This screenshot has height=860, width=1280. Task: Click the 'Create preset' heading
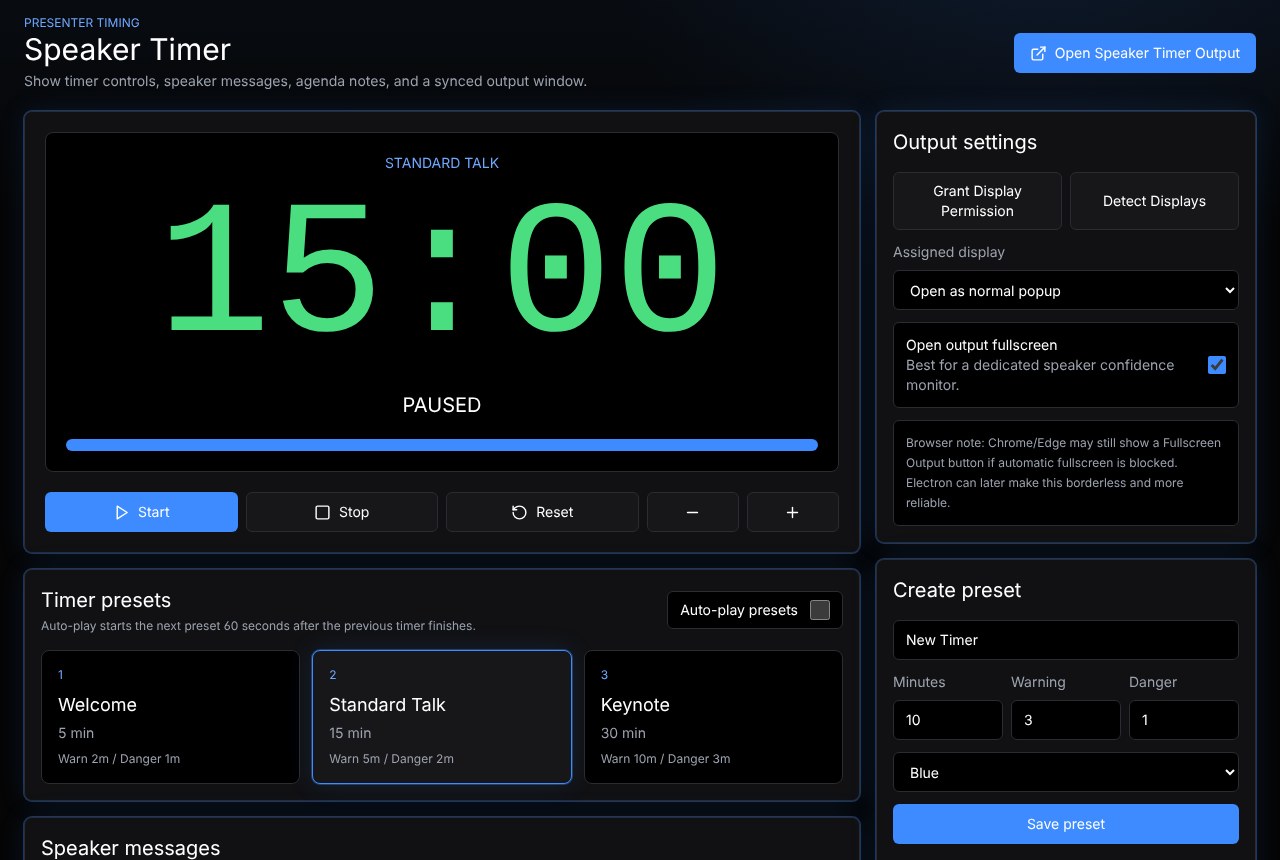(x=957, y=590)
